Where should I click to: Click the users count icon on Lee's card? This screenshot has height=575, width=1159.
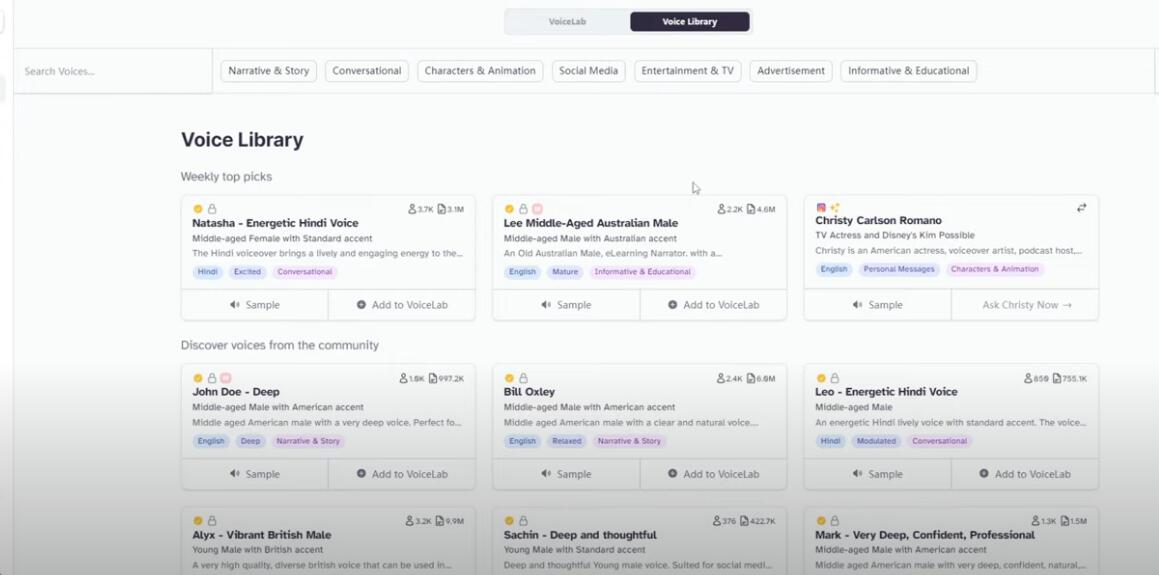click(x=721, y=209)
